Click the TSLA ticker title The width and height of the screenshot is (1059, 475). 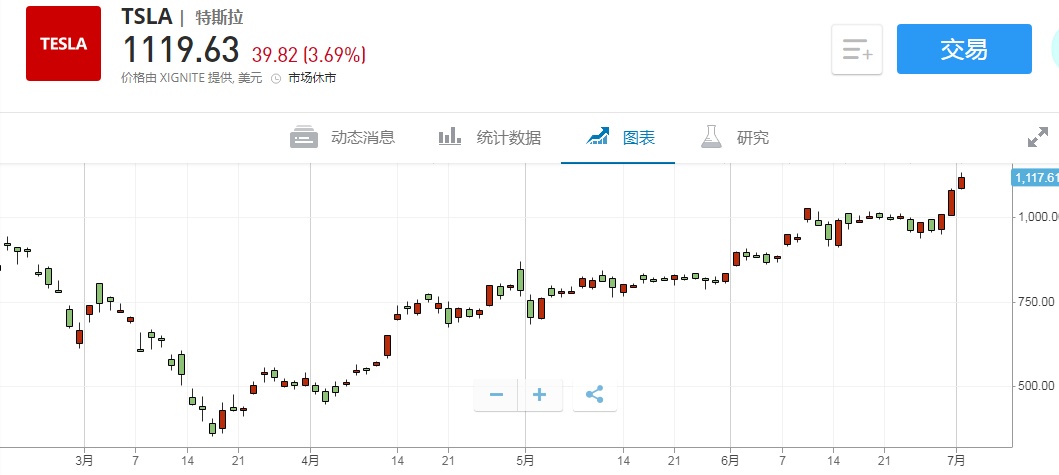point(147,17)
